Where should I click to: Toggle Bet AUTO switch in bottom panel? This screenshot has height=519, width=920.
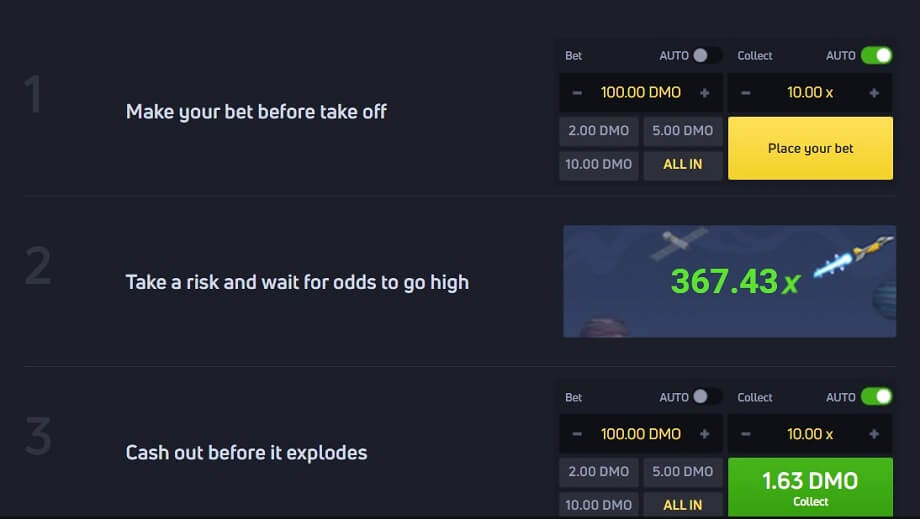tap(706, 396)
